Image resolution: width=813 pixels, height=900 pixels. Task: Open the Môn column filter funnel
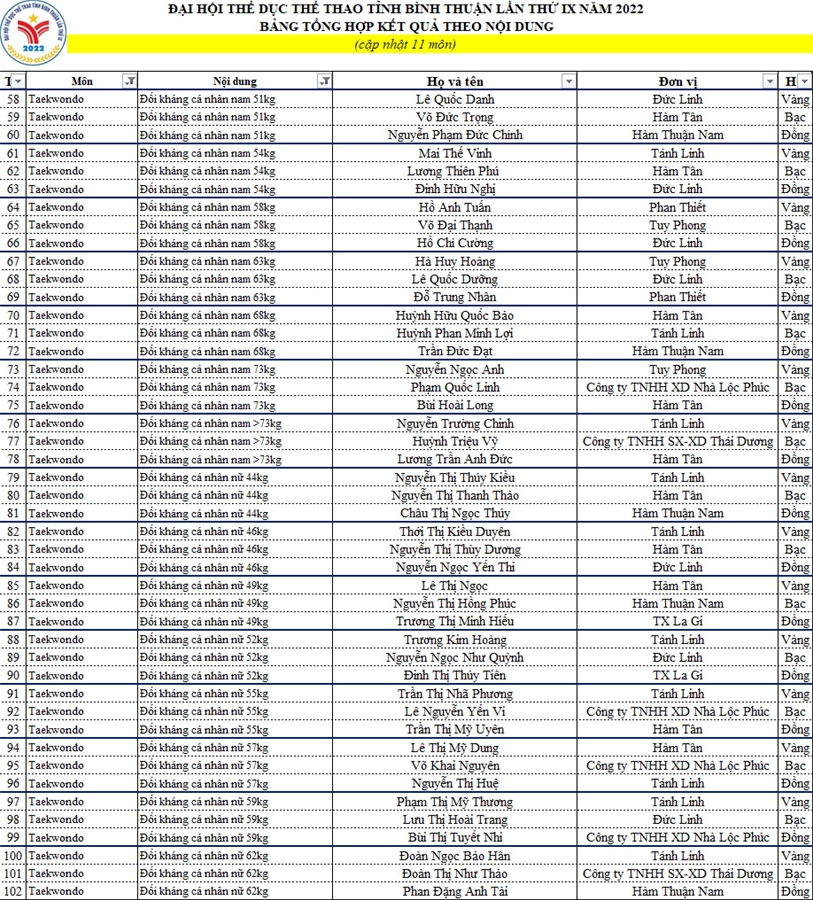(x=129, y=81)
